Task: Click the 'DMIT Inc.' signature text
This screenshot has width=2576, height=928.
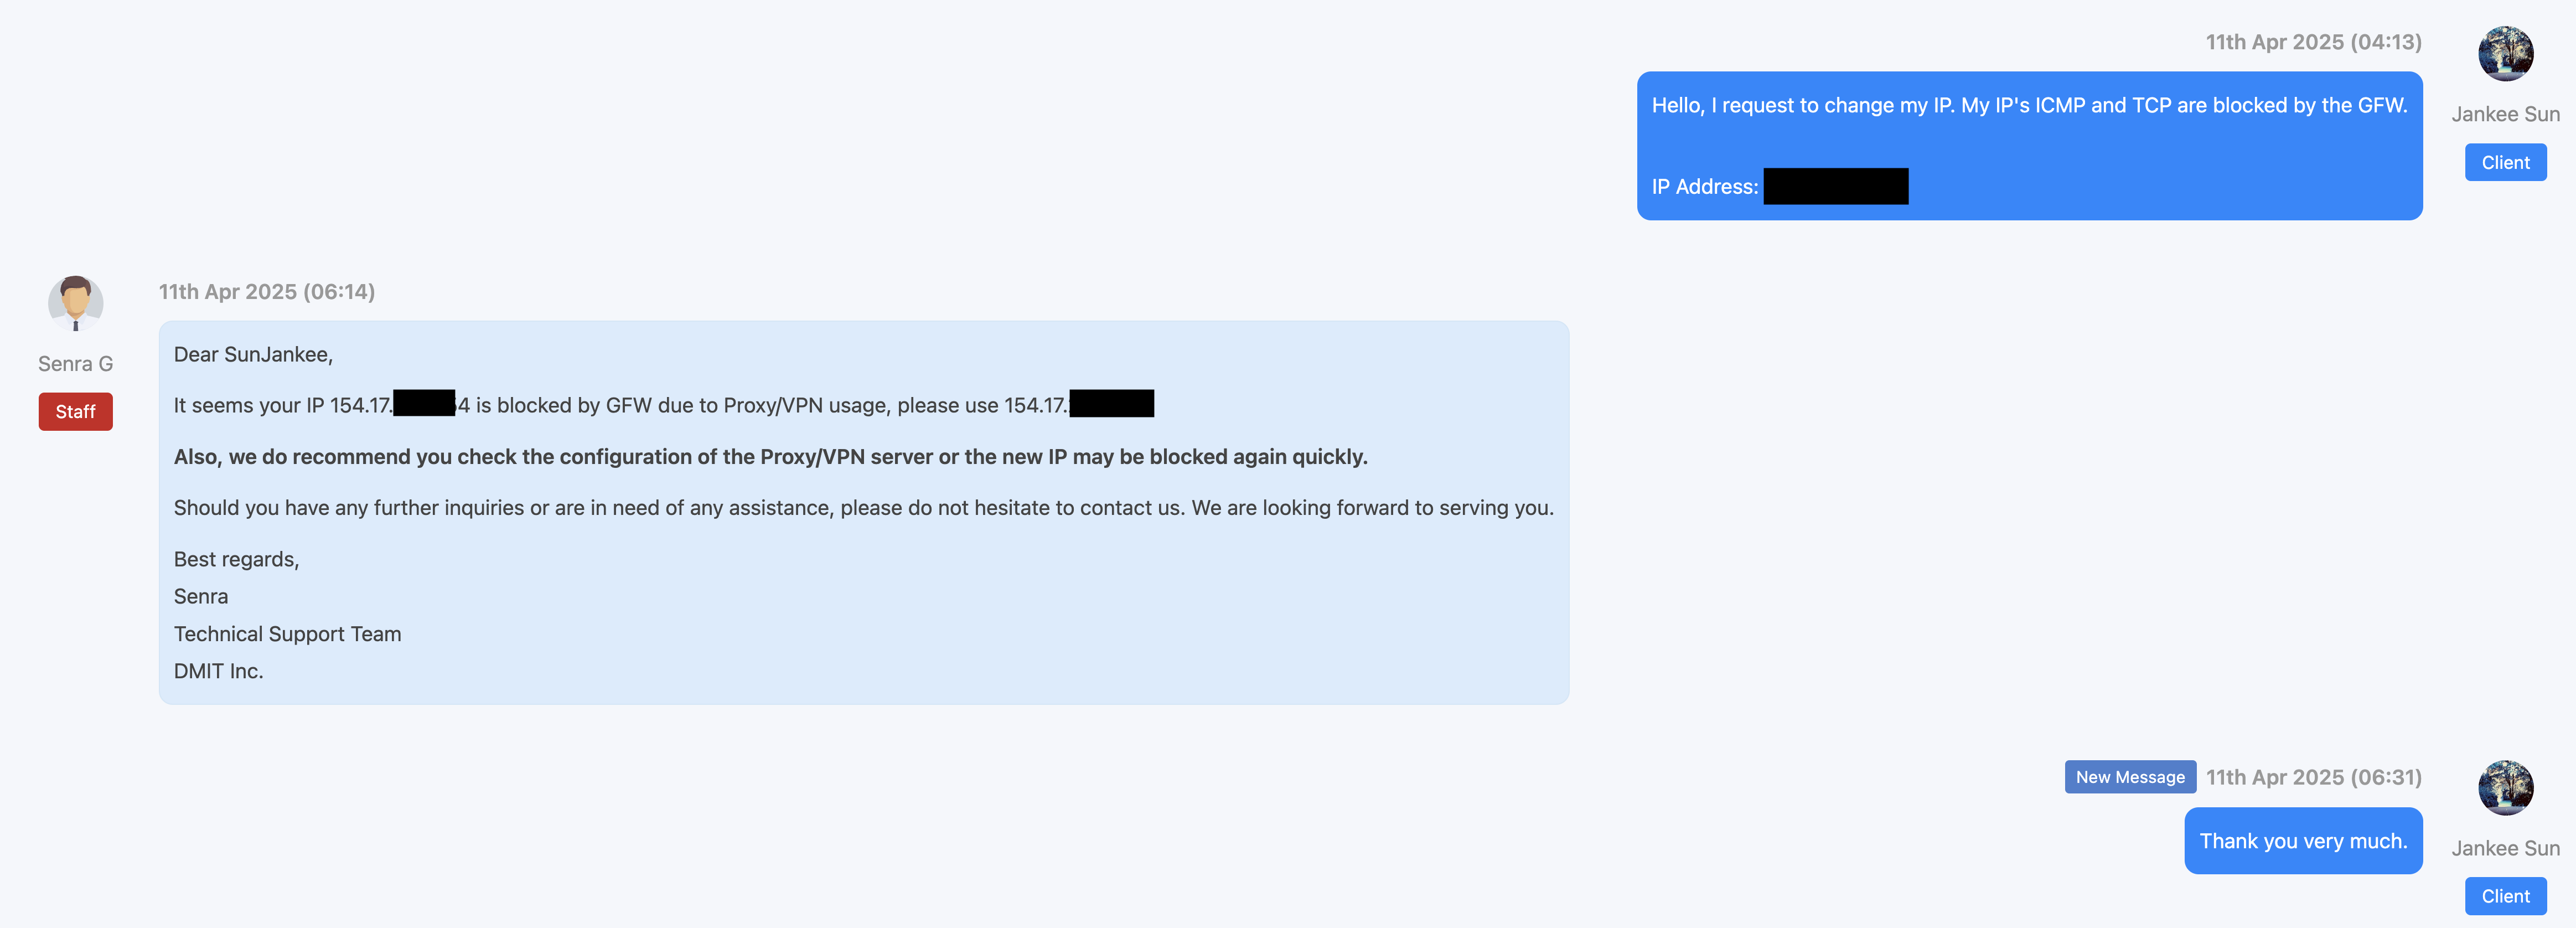Action: [x=218, y=671]
